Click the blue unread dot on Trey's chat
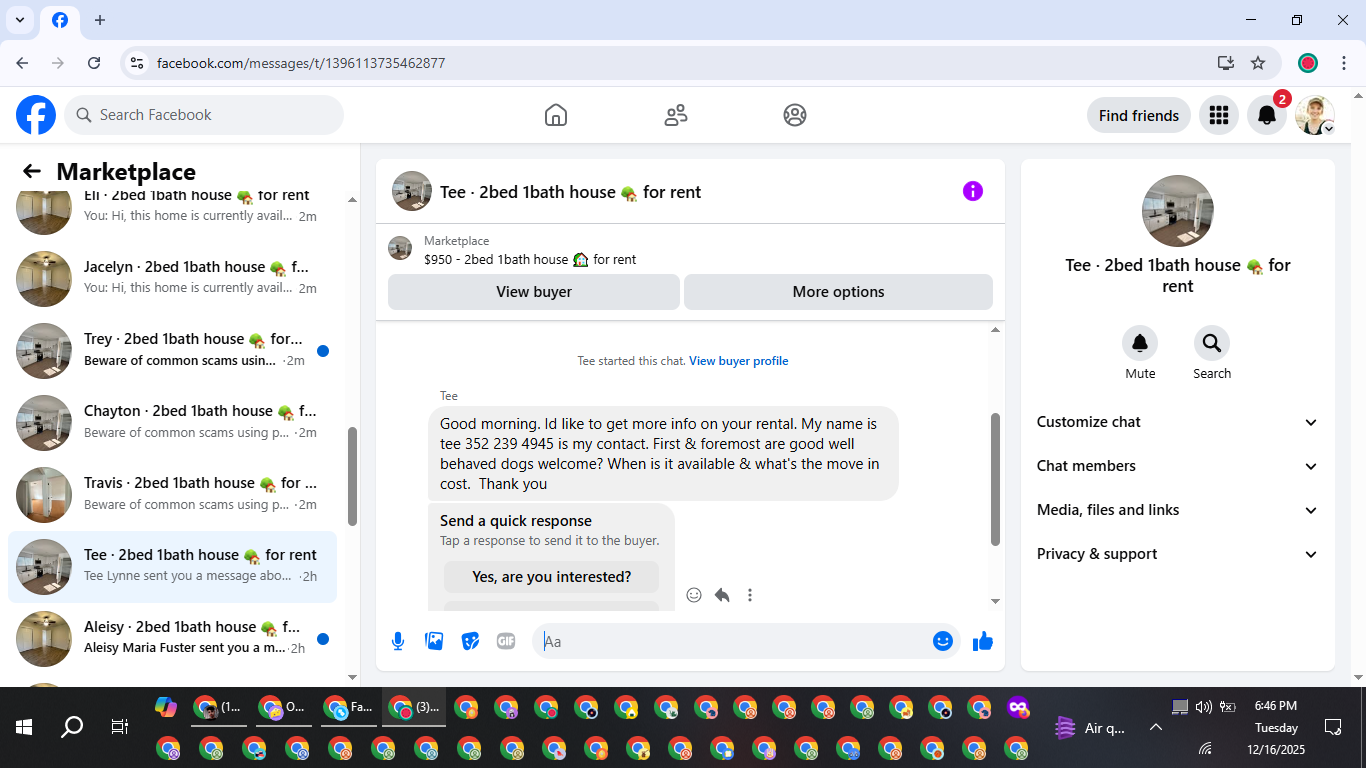The height and width of the screenshot is (768, 1366). click(323, 351)
